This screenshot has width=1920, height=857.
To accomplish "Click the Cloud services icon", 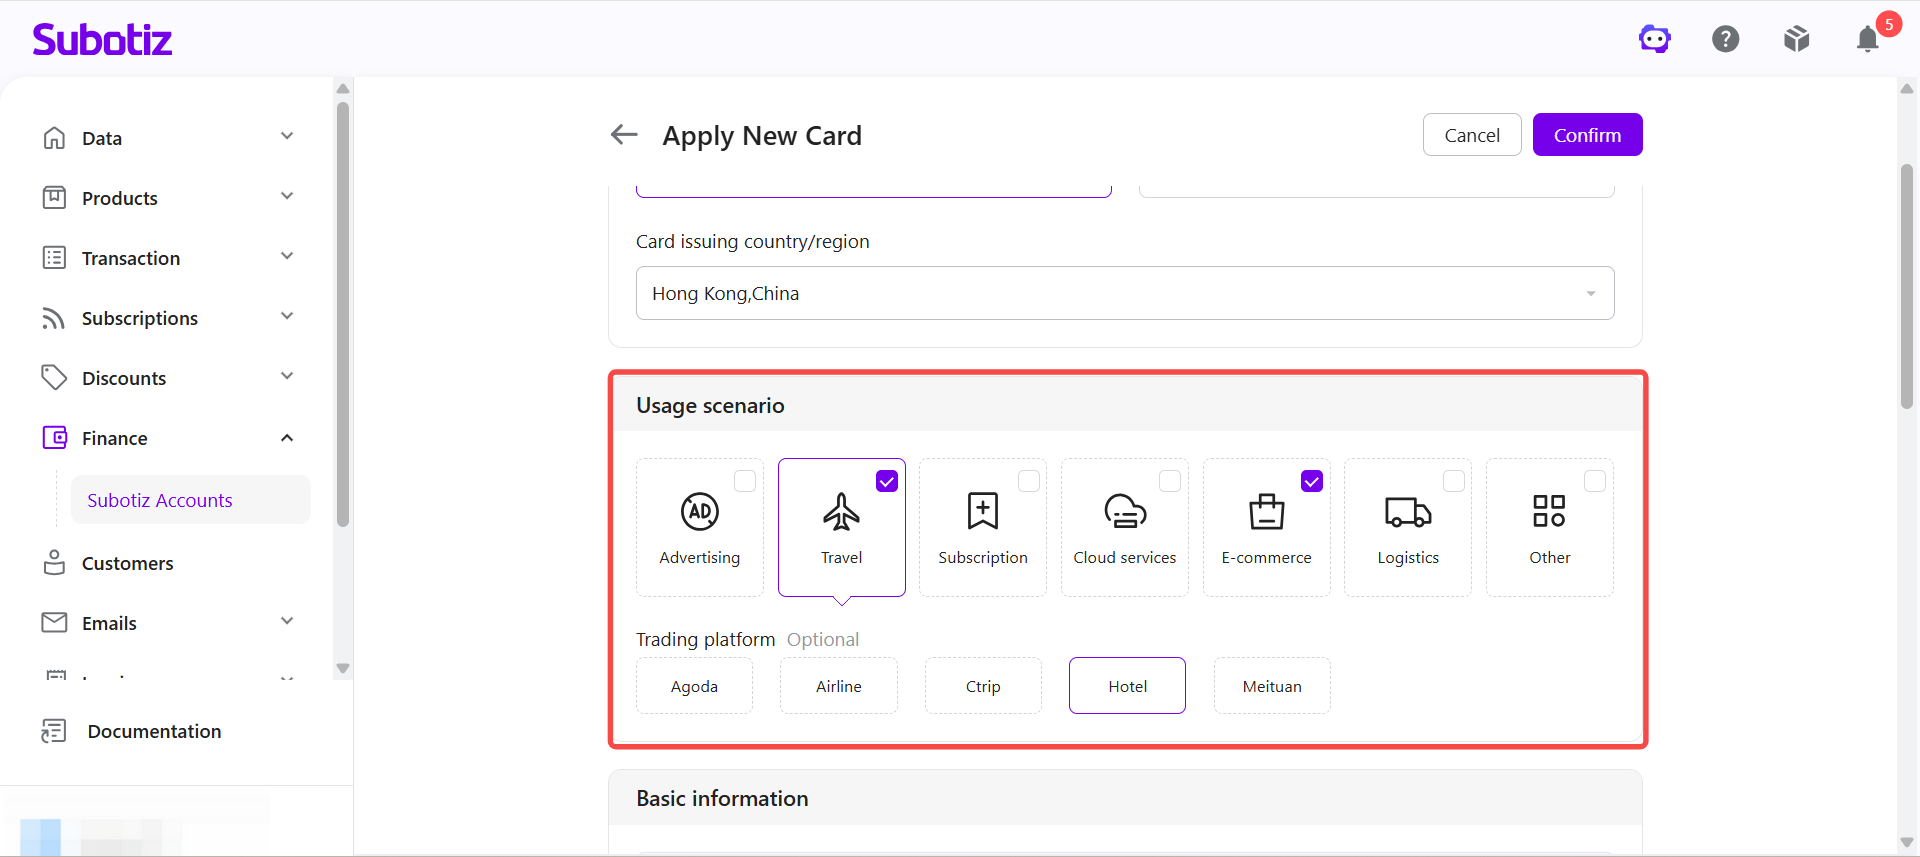I will (1125, 511).
